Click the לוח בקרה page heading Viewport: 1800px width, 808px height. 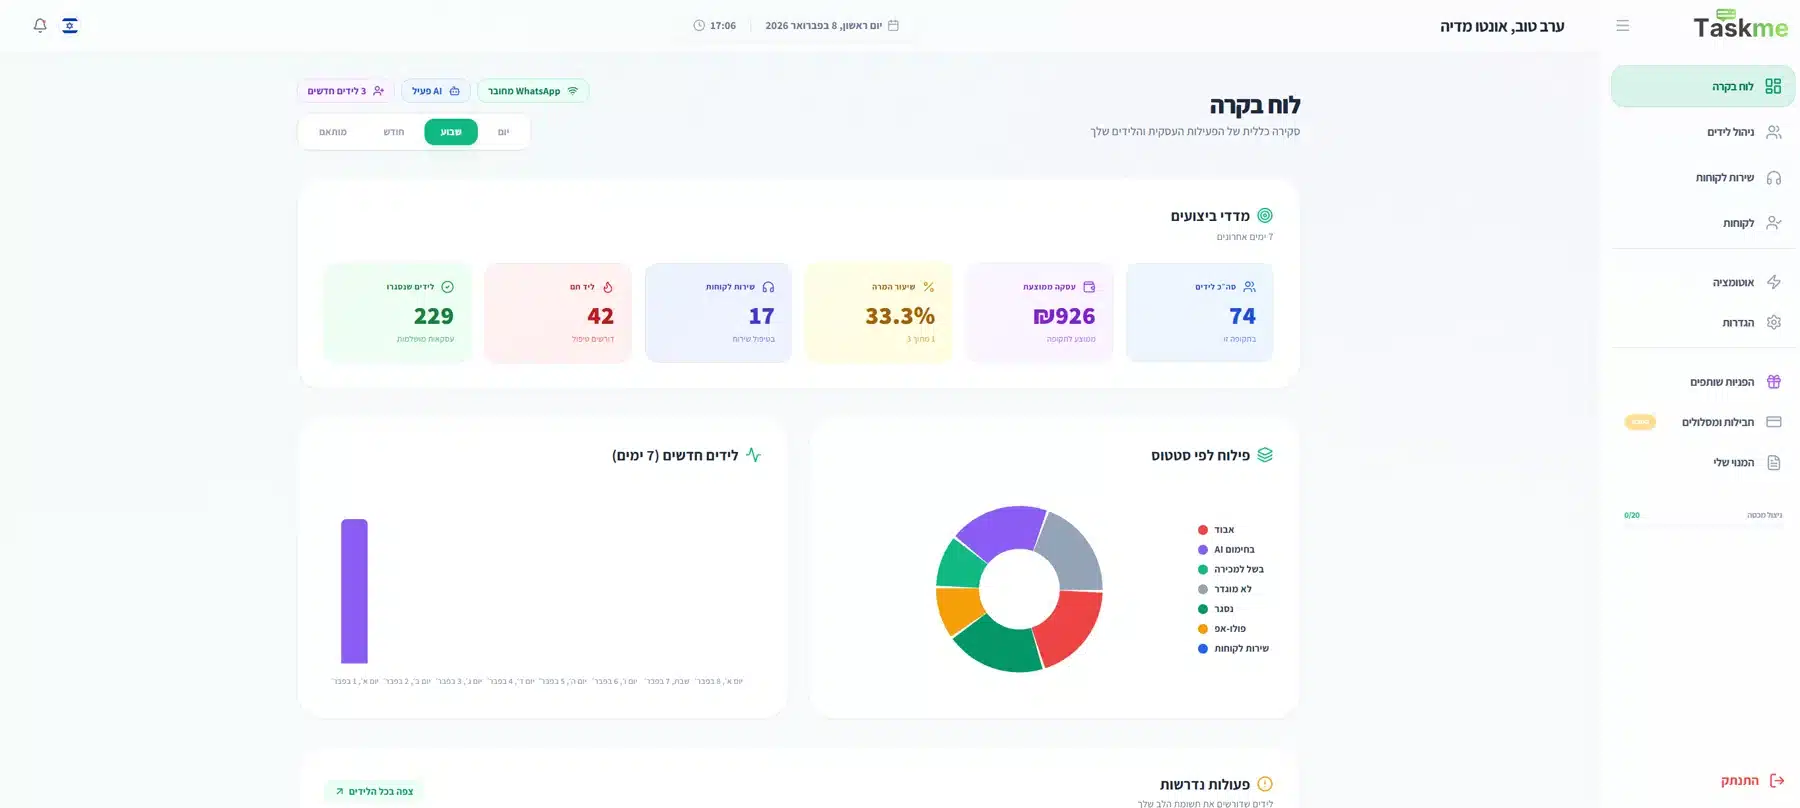click(x=1255, y=105)
